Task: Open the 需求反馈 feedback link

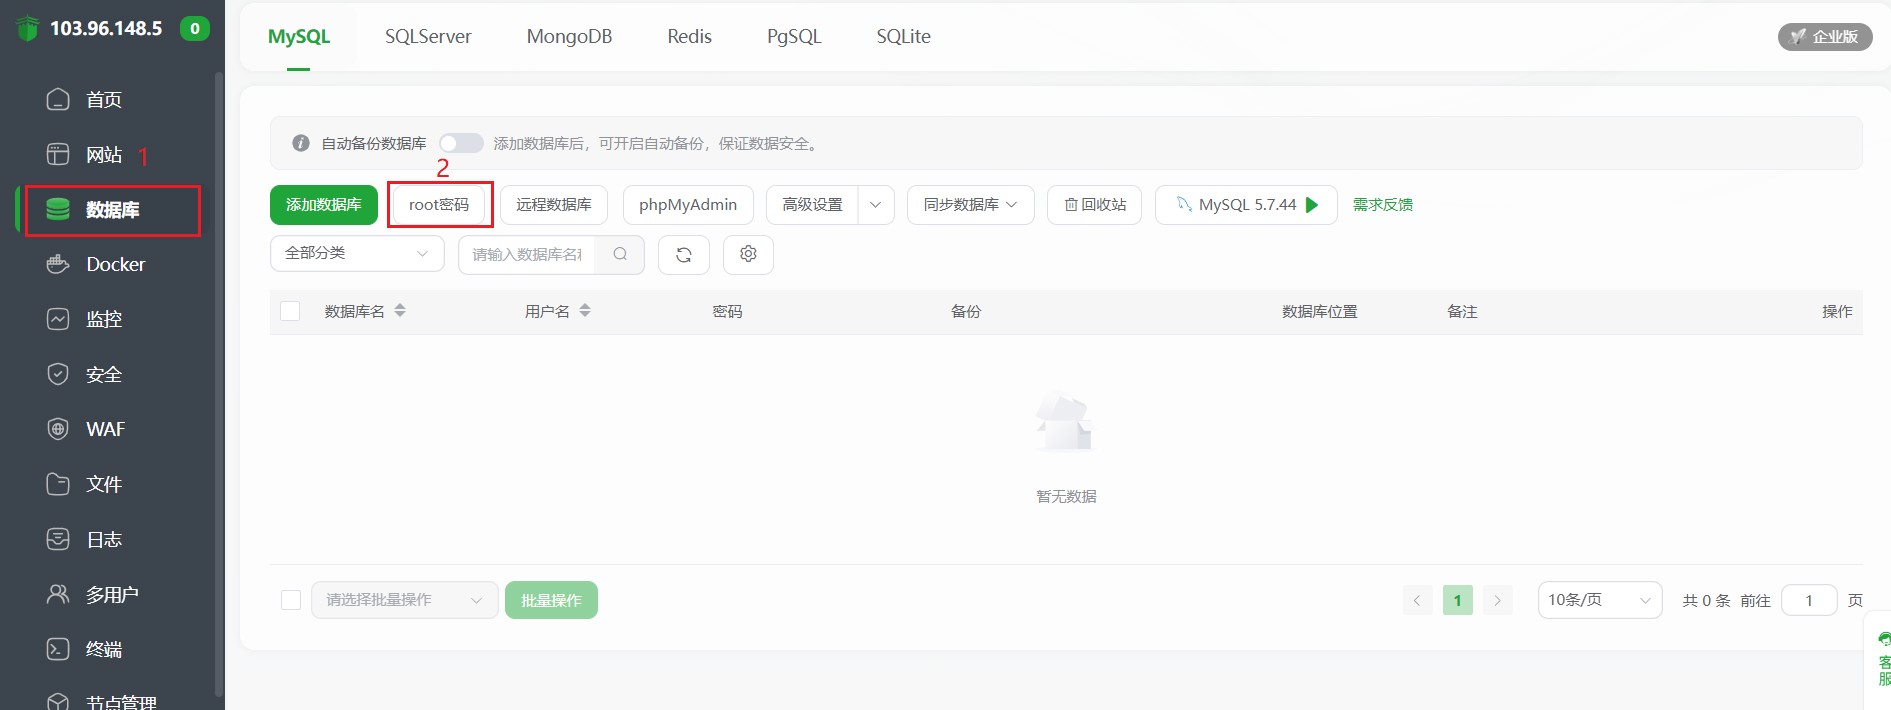Action: coord(1382,205)
